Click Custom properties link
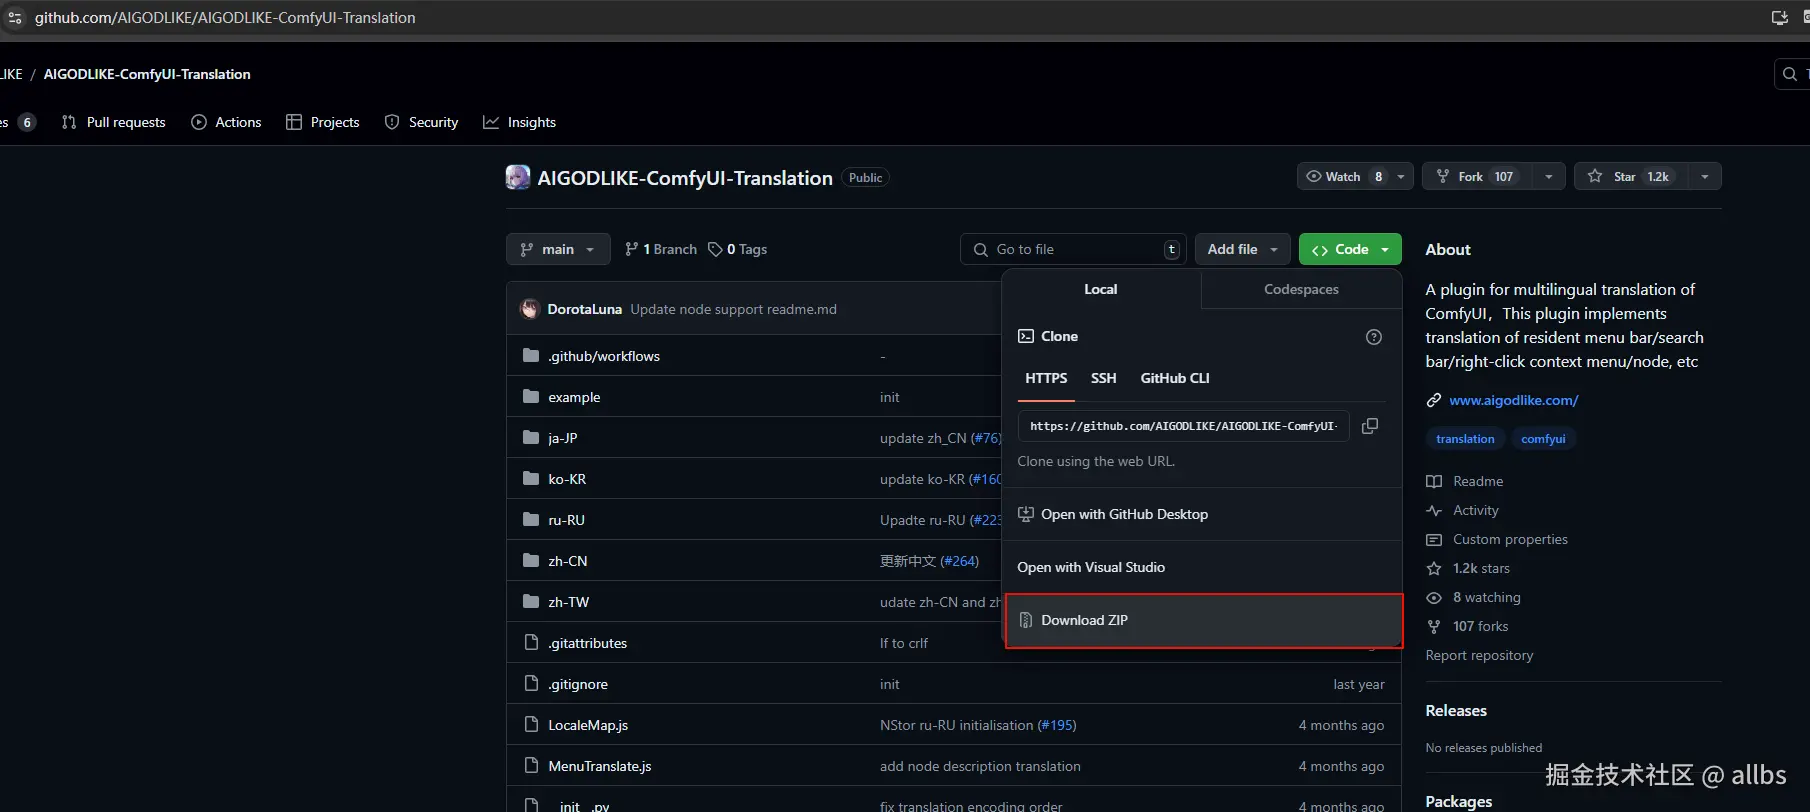 pos(1510,539)
